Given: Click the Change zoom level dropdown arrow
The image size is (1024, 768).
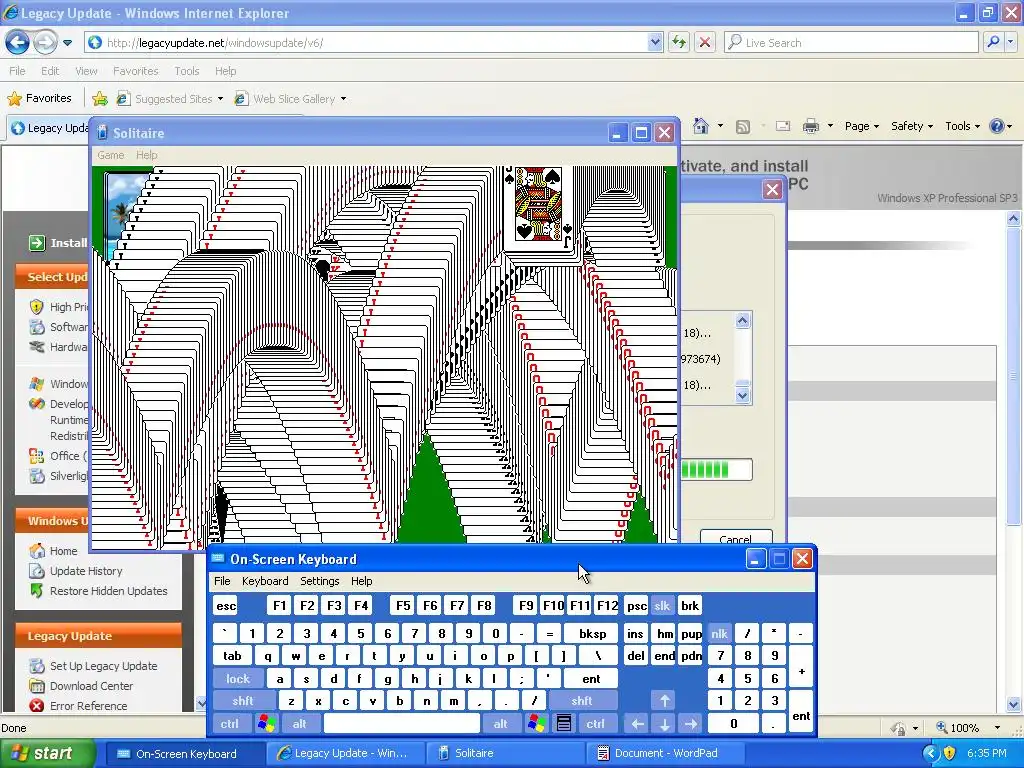Looking at the screenshot, I should 997,728.
